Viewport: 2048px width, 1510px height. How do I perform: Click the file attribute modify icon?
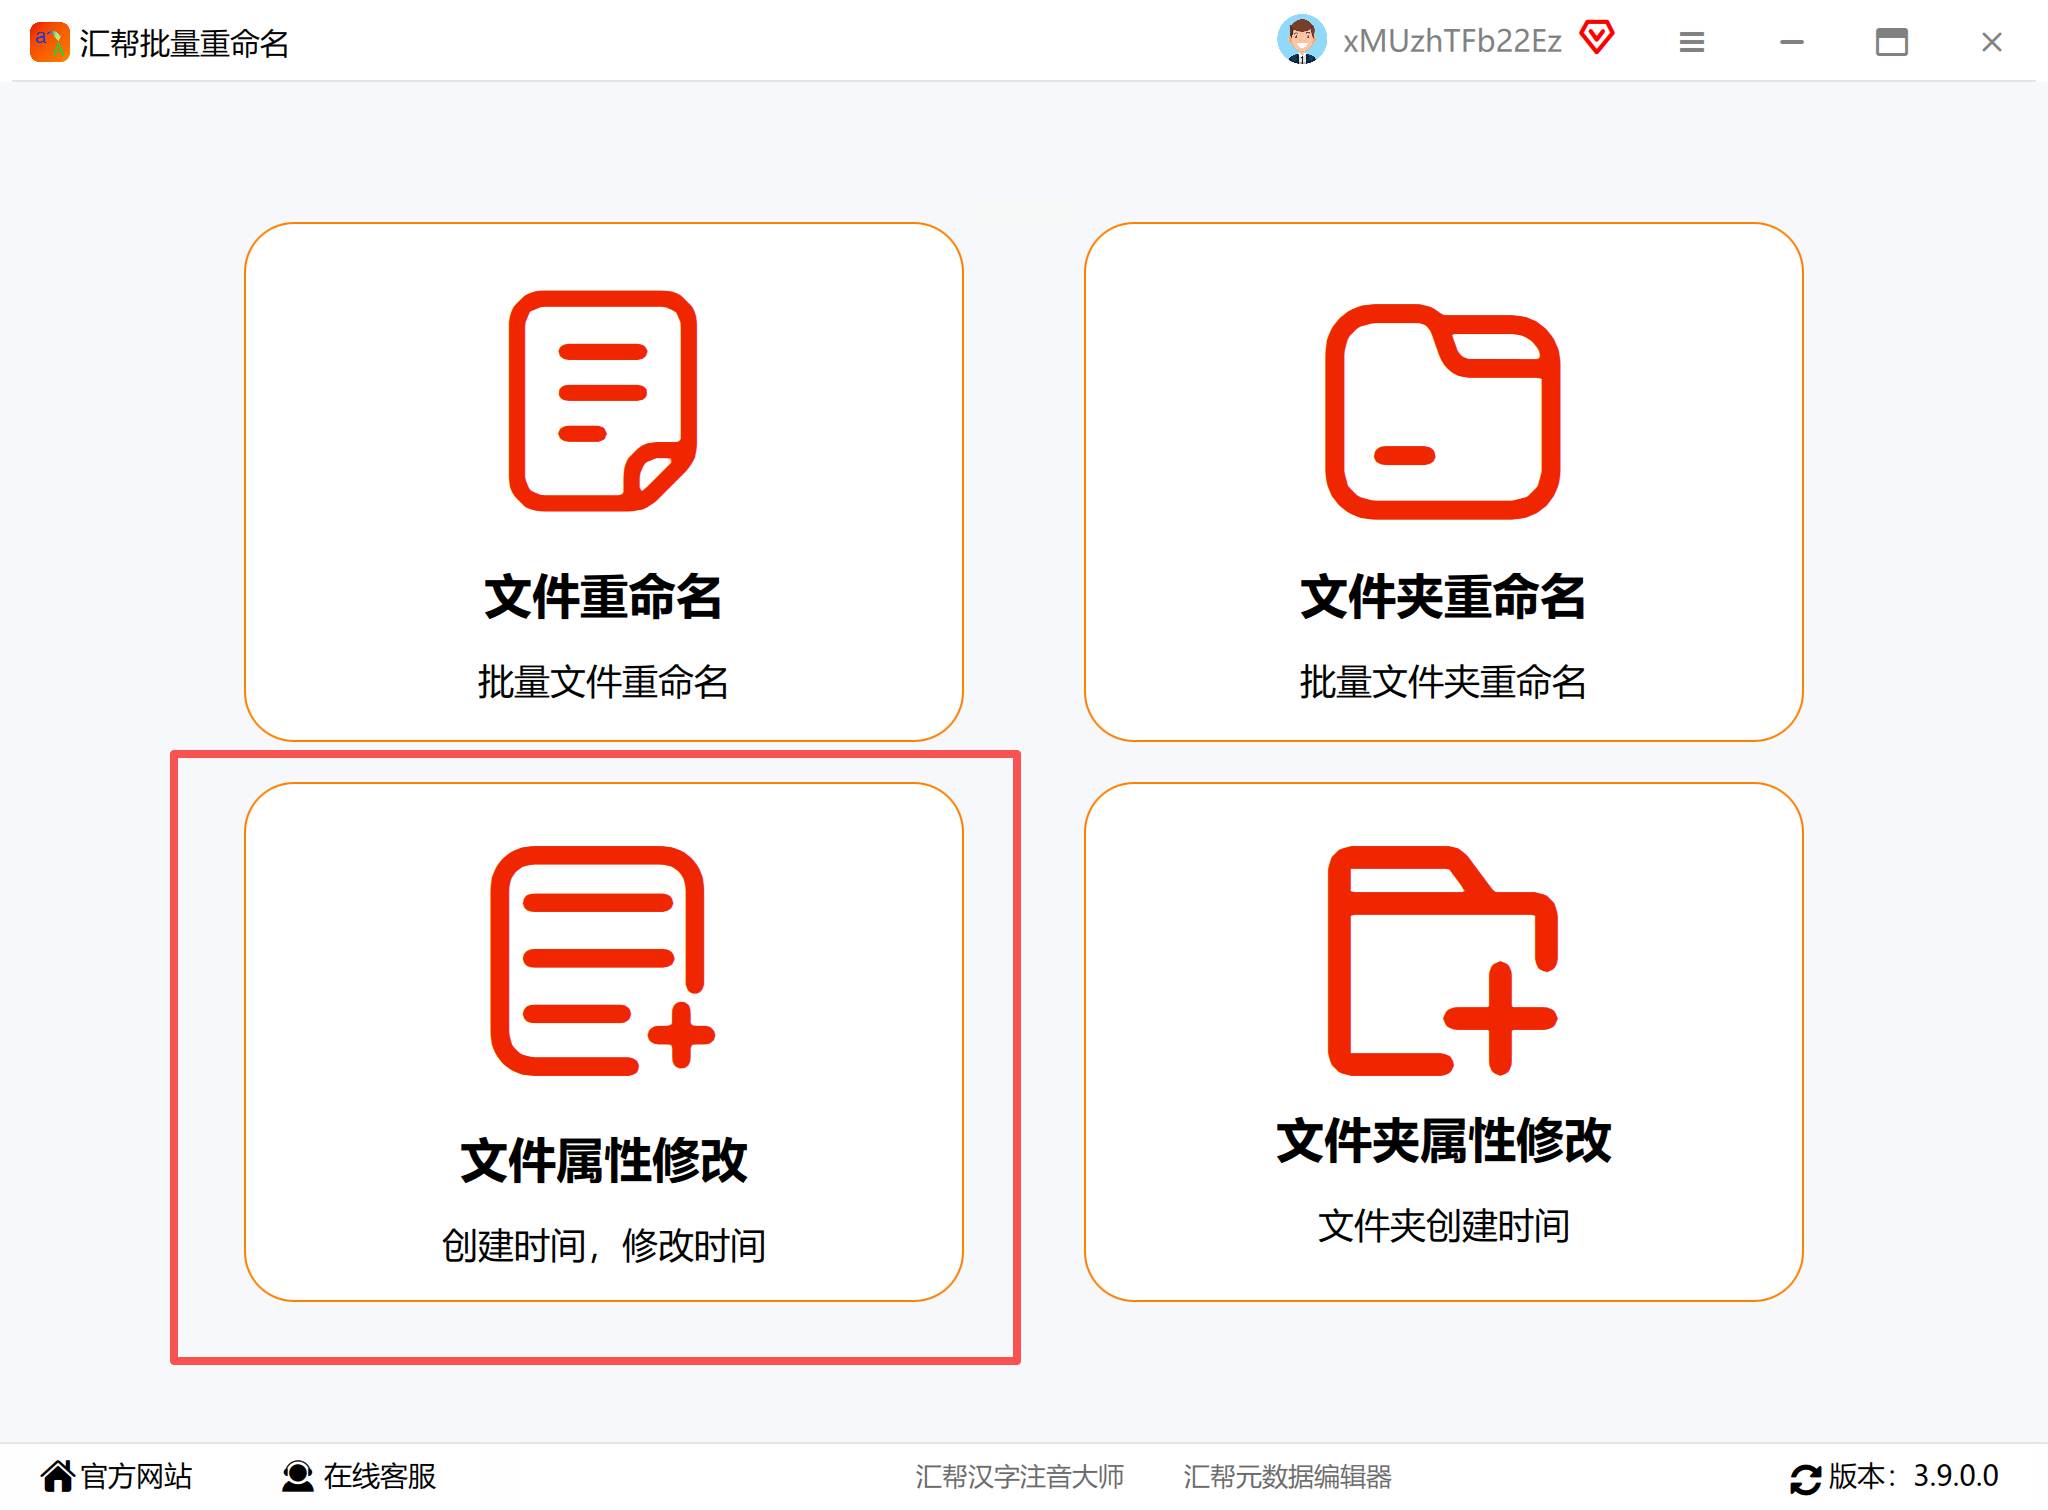(602, 961)
